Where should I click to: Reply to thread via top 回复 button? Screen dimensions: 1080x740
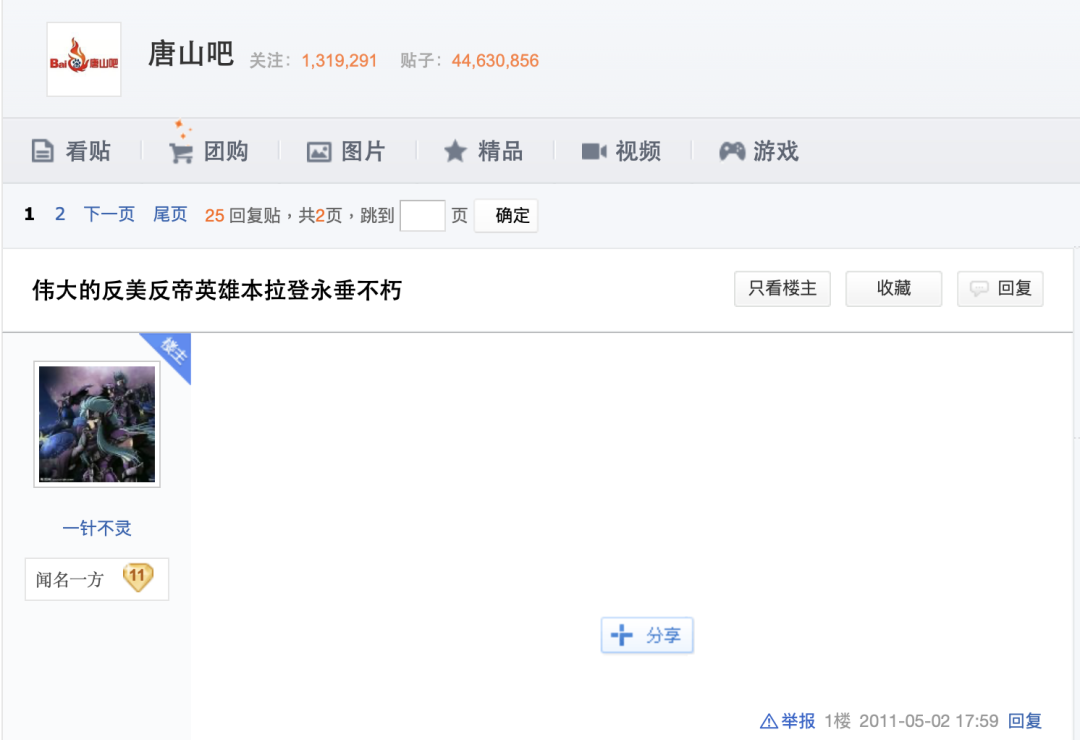1000,289
